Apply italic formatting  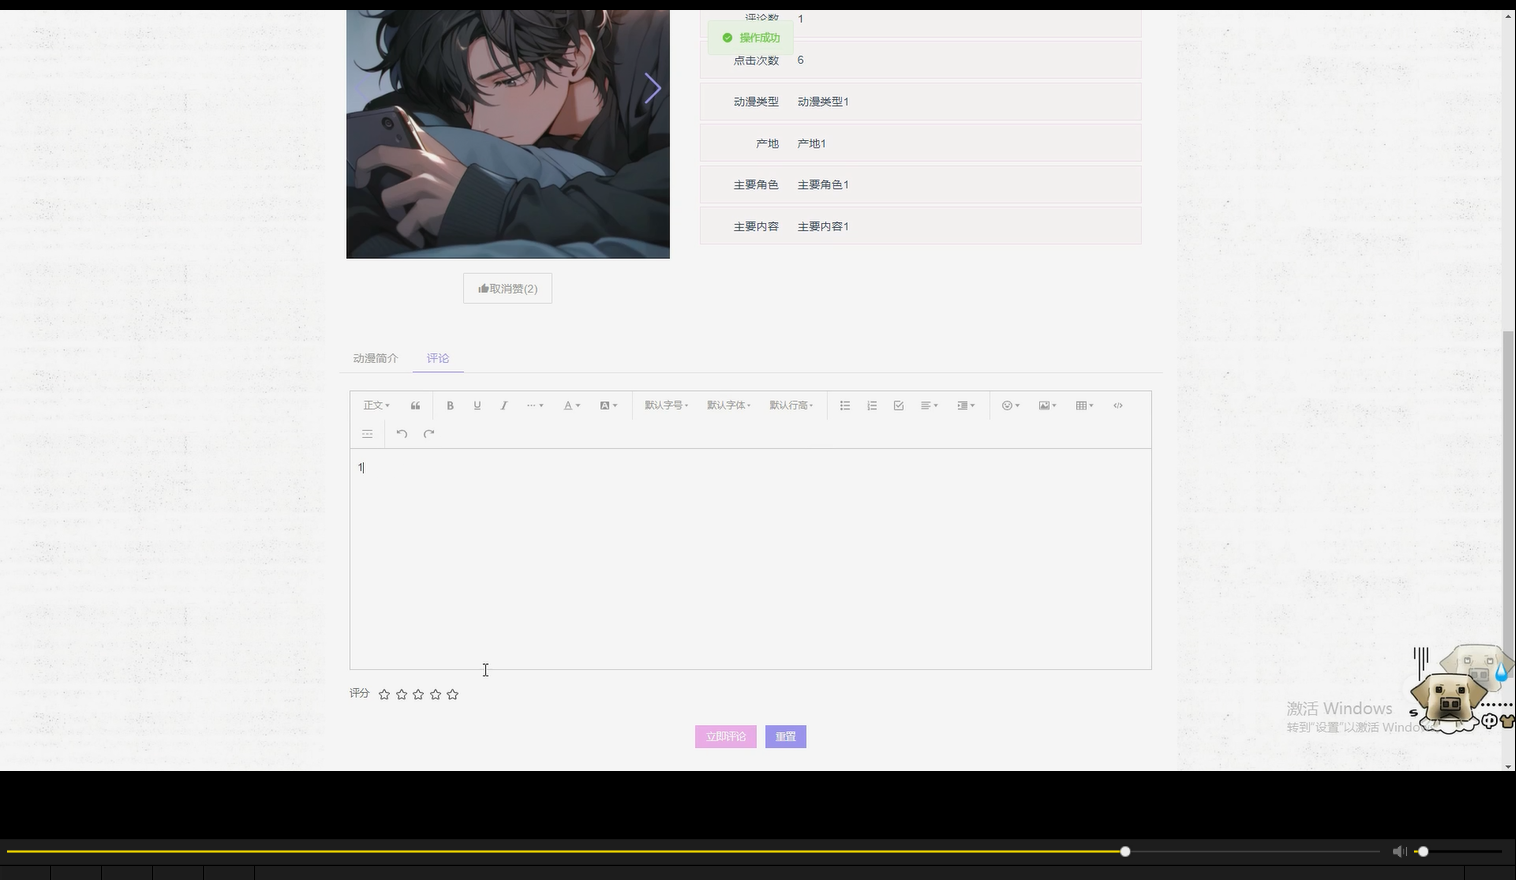[504, 405]
